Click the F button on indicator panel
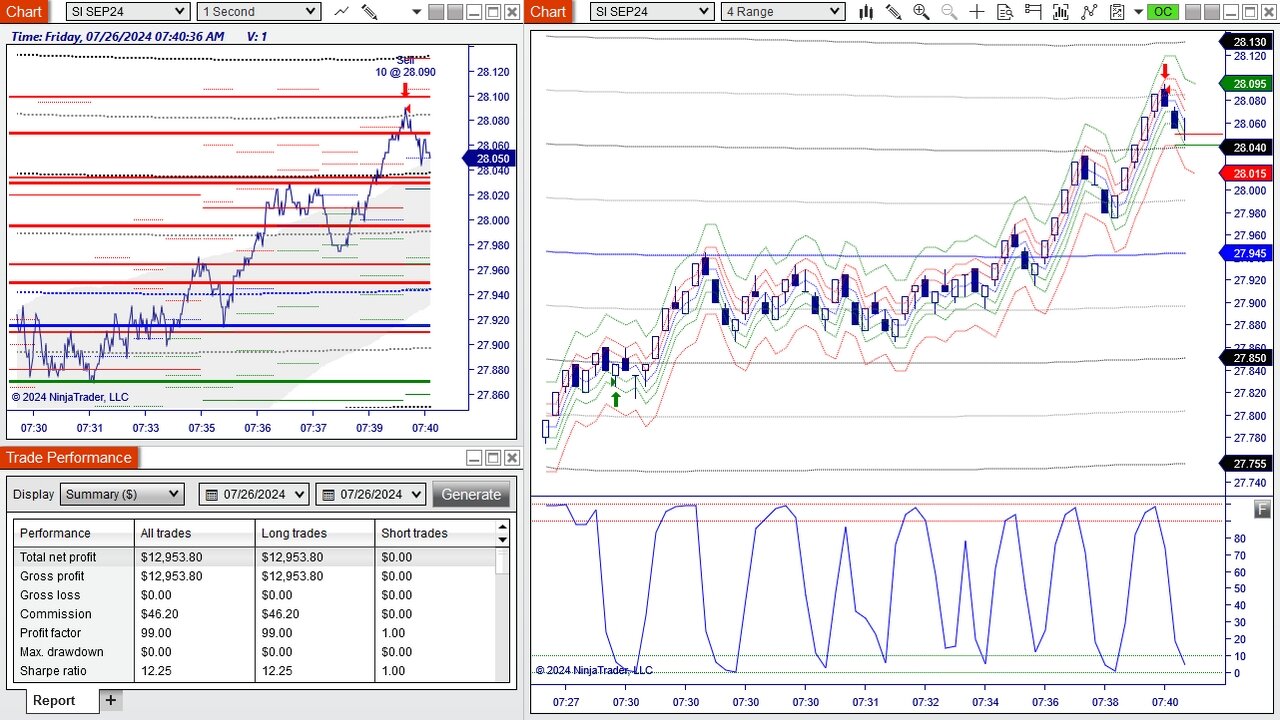 tap(1262, 510)
